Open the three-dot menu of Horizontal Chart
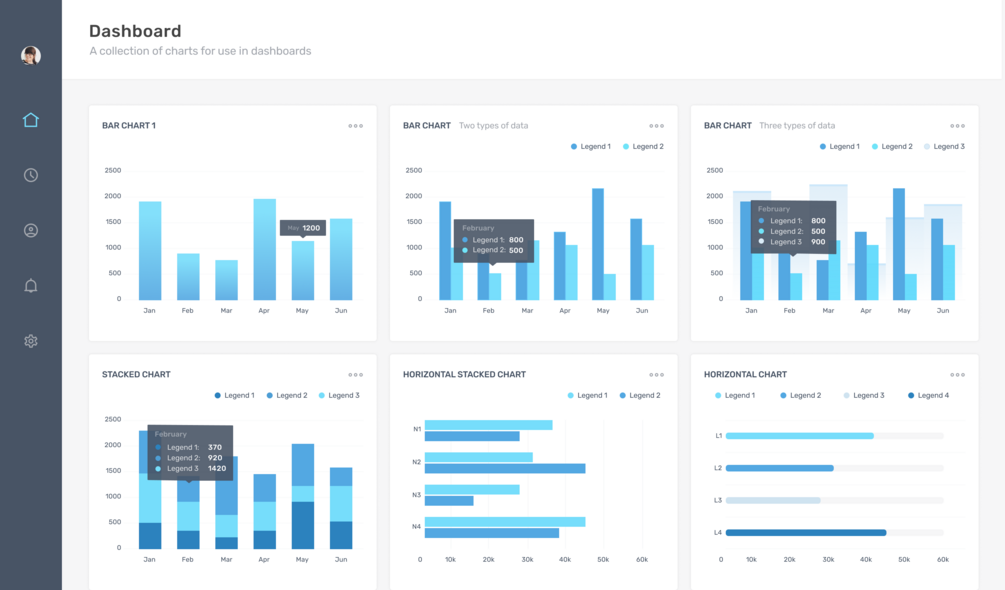The height and width of the screenshot is (590, 1005). pyautogui.click(x=958, y=375)
